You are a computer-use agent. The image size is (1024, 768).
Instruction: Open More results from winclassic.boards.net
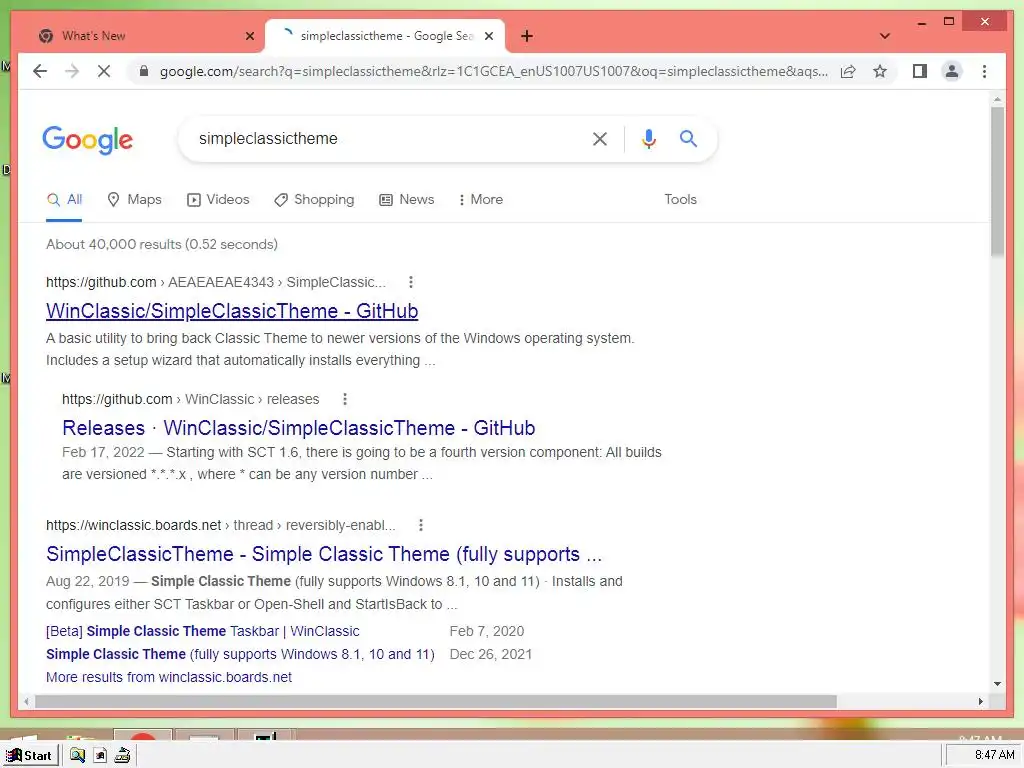click(x=168, y=677)
